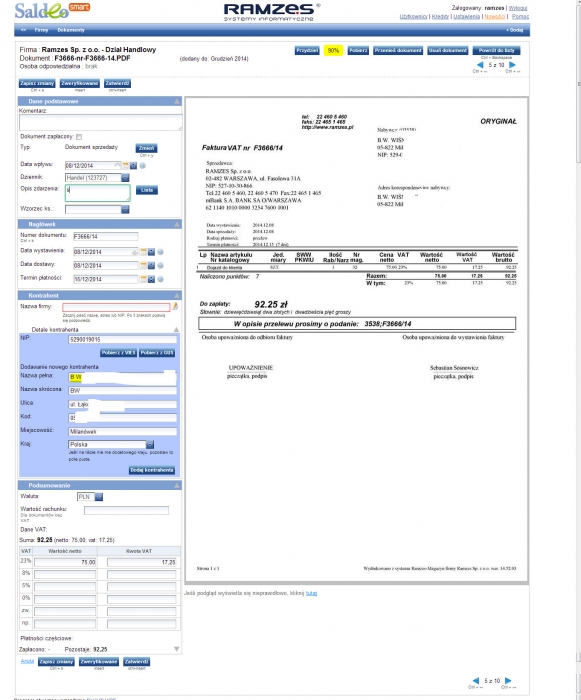Click pencil edit icon next to Nazwa firmy
Viewport: 581px width, 700px height.
pos(175,307)
